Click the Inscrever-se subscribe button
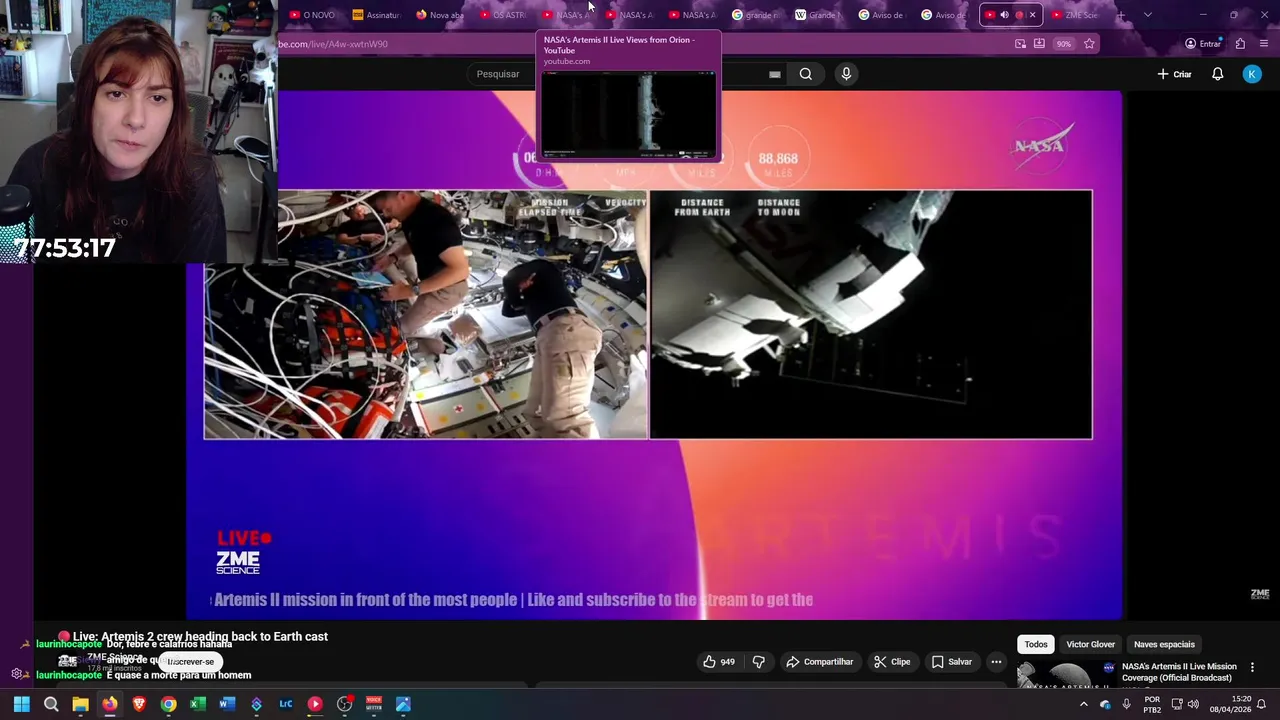1280x720 pixels. [190, 661]
